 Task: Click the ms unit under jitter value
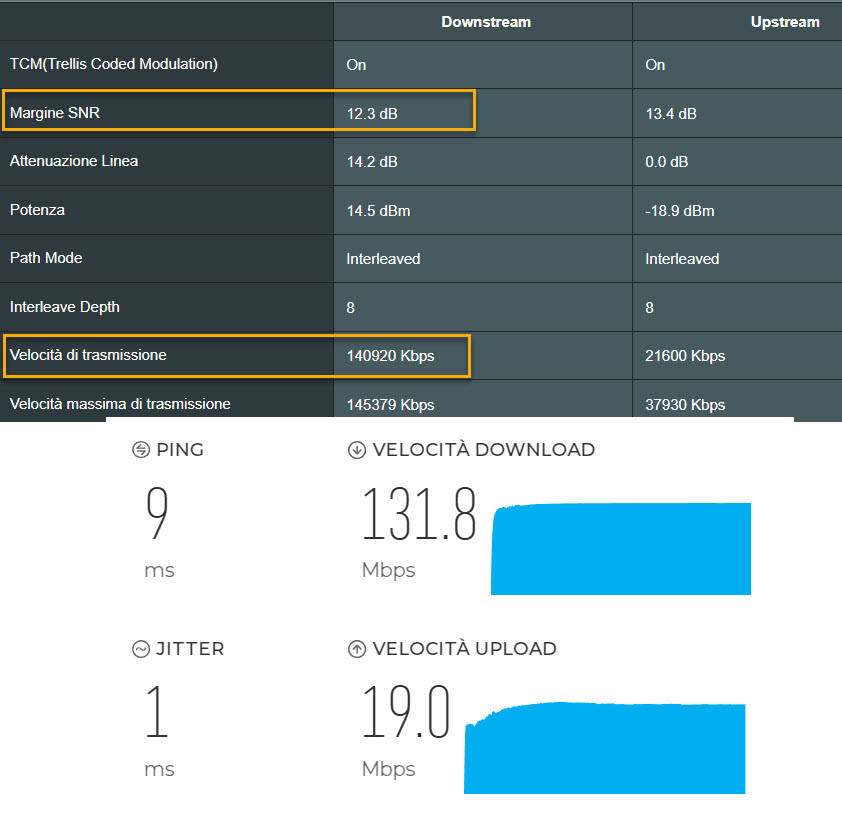[159, 771]
